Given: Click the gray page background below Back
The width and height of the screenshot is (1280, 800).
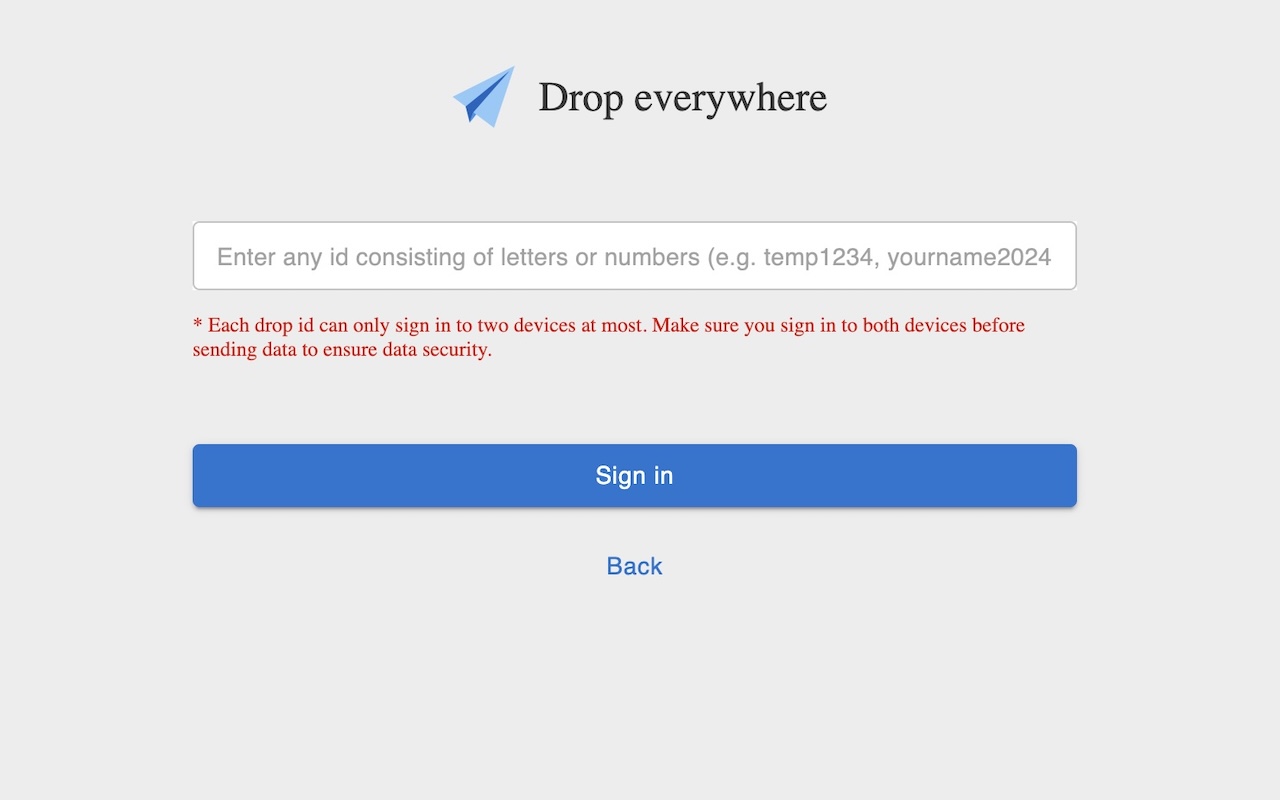Looking at the screenshot, I should (634, 690).
